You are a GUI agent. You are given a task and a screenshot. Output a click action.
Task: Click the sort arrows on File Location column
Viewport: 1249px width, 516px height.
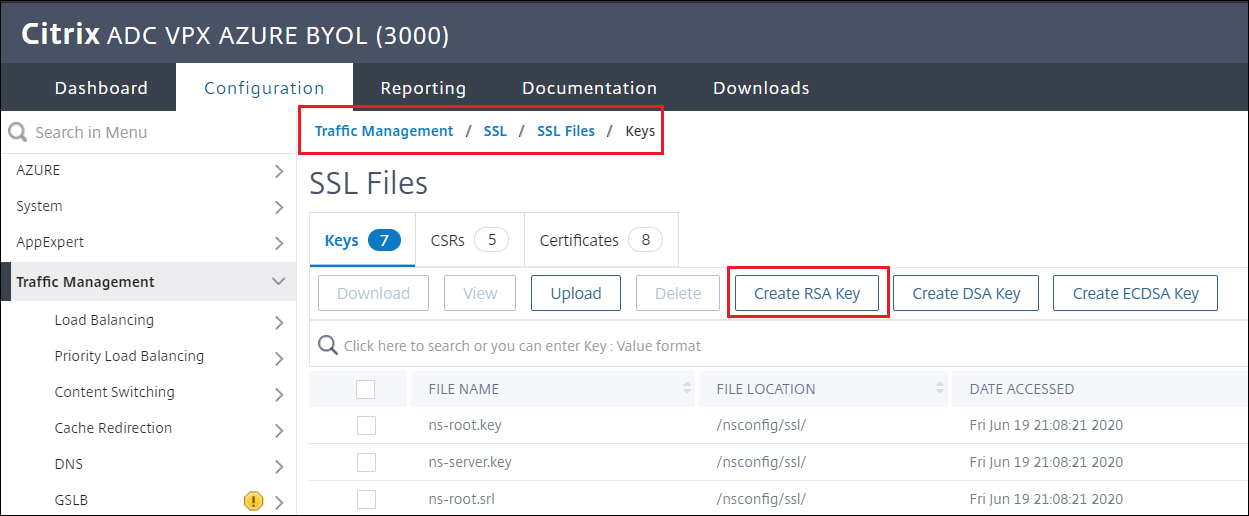point(941,388)
